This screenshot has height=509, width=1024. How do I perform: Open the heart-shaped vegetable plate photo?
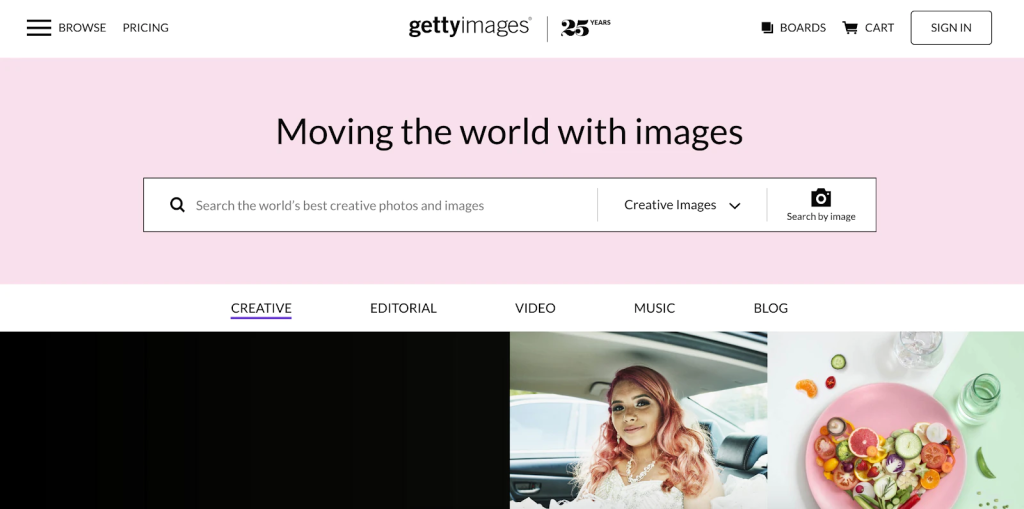pos(896,420)
